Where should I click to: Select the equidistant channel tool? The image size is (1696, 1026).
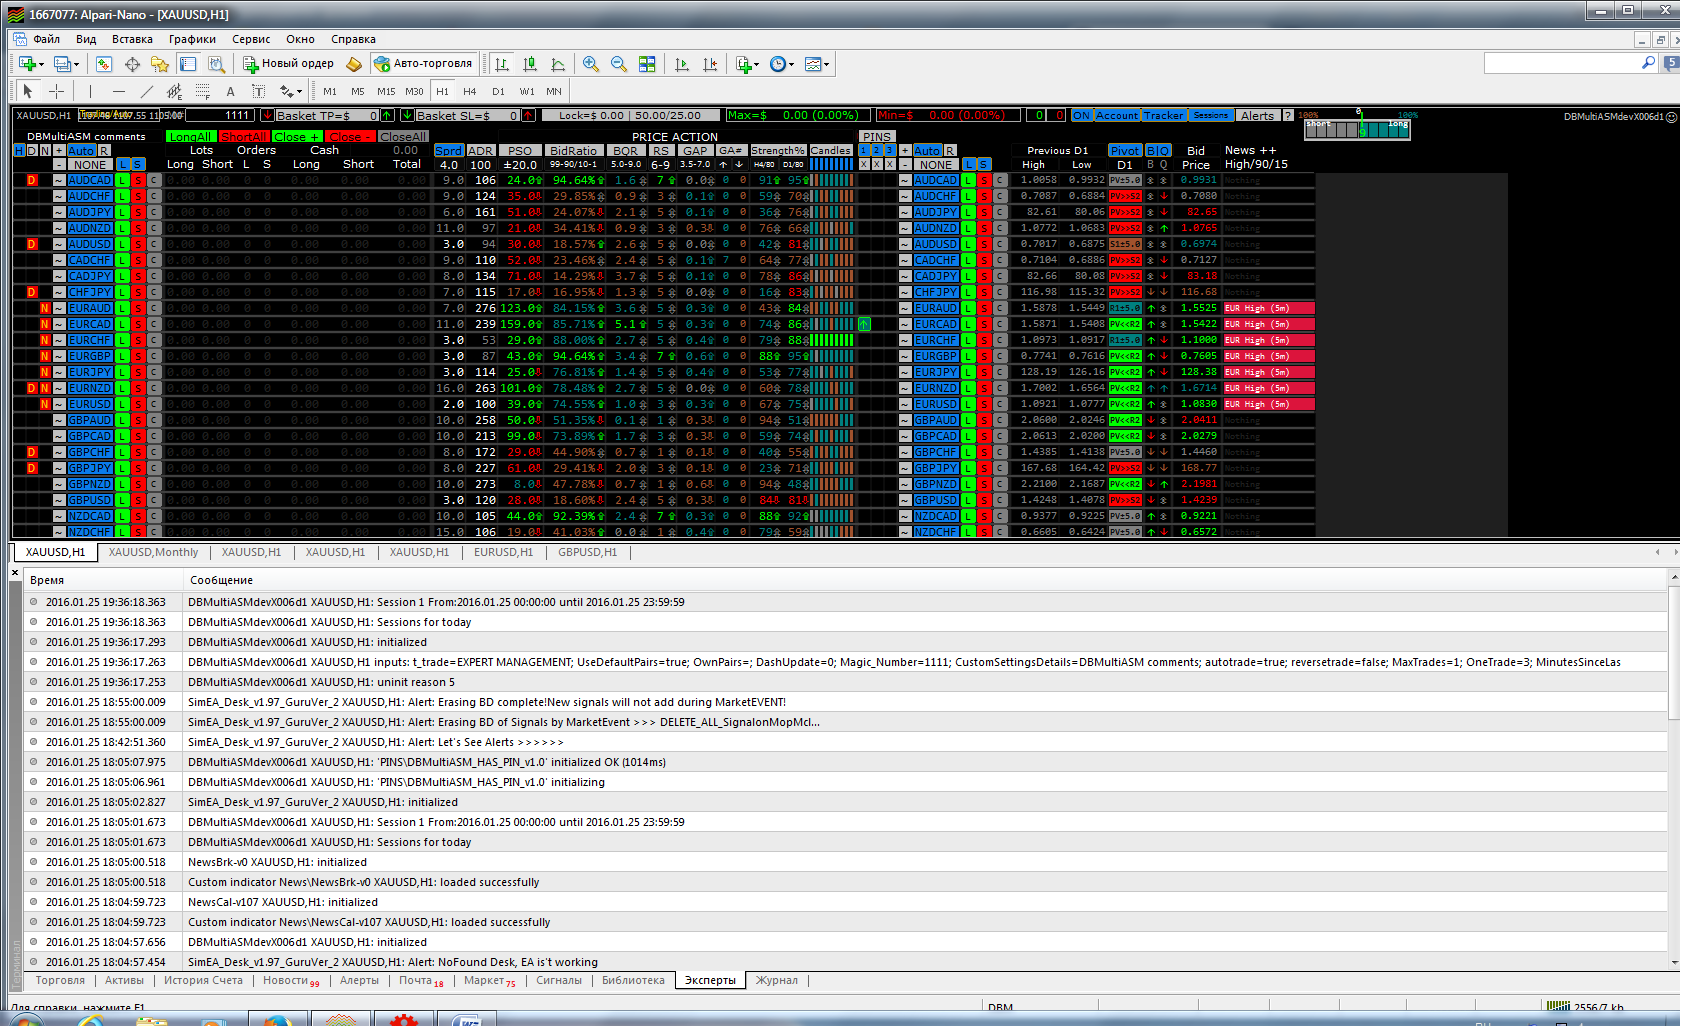175,91
